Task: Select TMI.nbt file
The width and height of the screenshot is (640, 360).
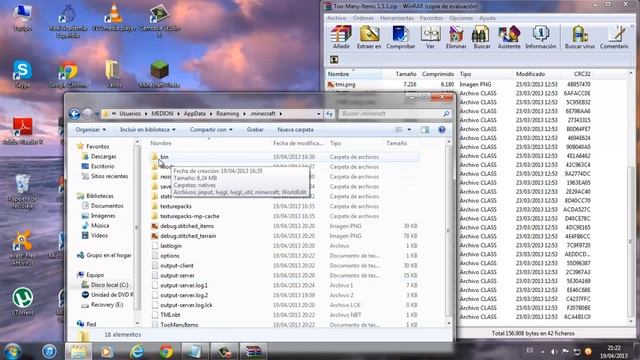Action: point(170,315)
